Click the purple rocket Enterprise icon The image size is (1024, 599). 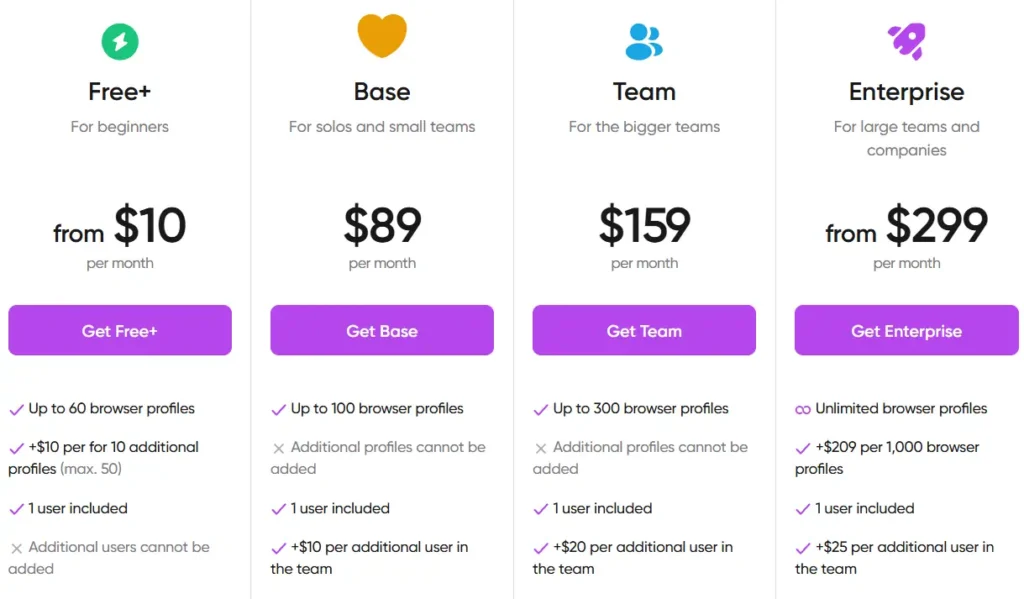906,42
